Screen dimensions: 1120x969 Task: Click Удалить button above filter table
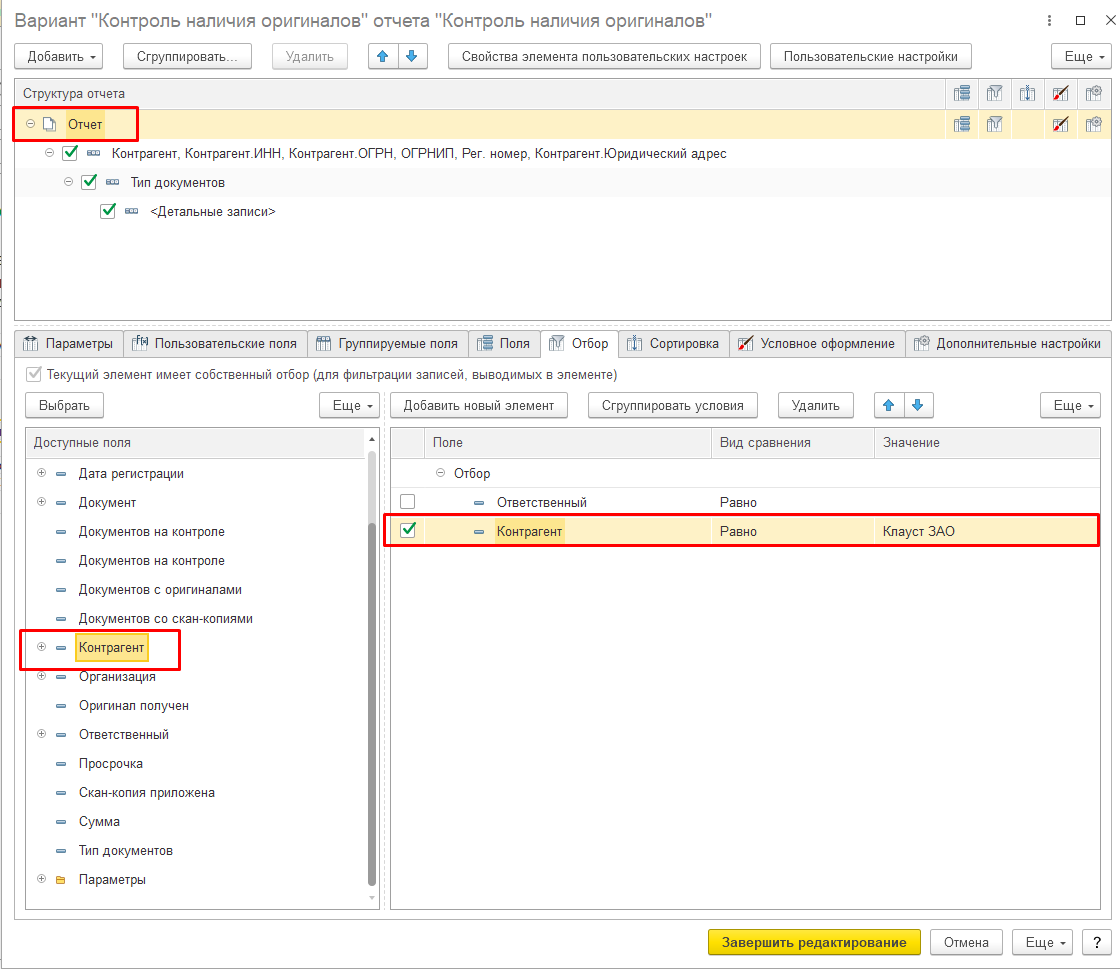[x=816, y=406]
